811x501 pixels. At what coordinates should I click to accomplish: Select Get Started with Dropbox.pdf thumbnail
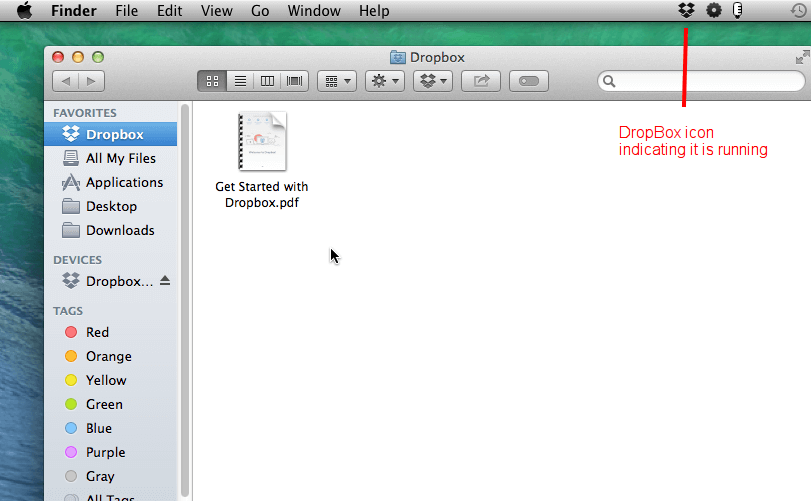pos(262,141)
